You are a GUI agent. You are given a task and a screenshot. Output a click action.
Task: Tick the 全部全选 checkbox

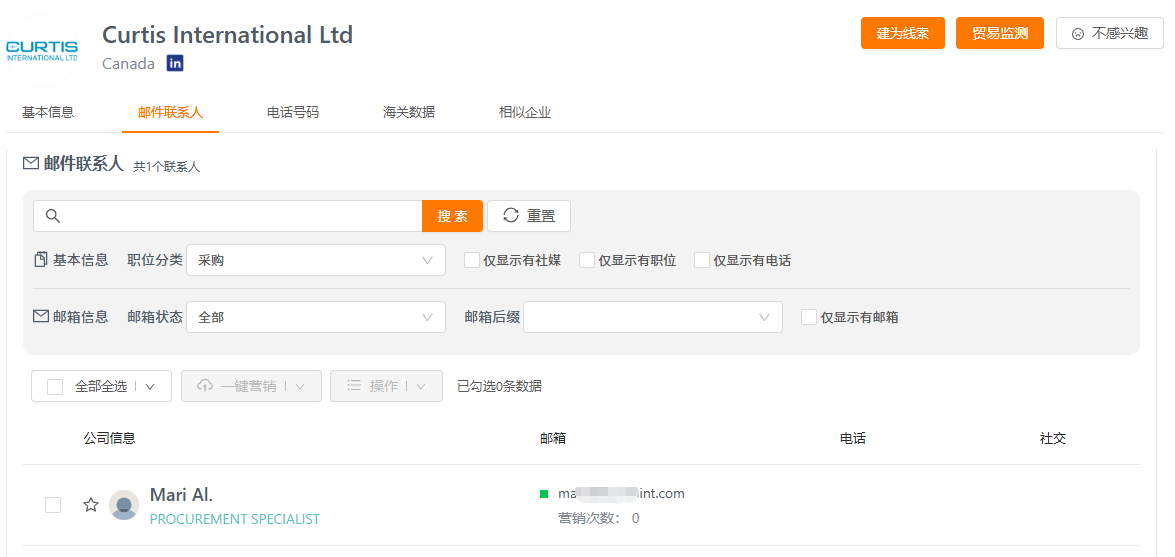pyautogui.click(x=55, y=387)
